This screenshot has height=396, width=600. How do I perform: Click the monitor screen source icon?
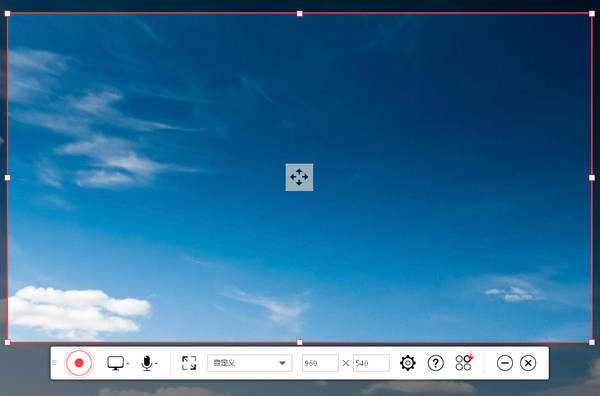coord(116,363)
